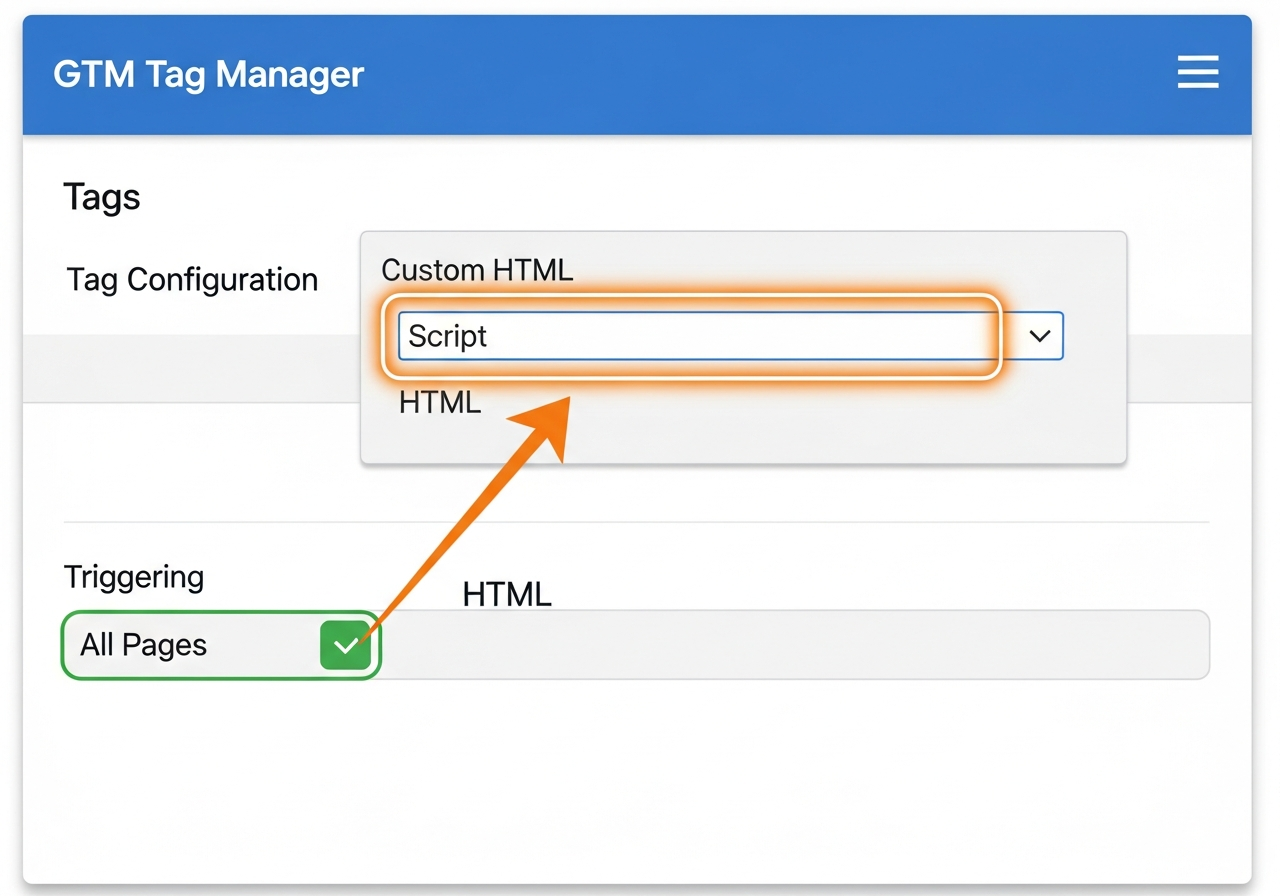Open the Tag Configuration section
Screen dimensions: 1280x896
tap(193, 280)
